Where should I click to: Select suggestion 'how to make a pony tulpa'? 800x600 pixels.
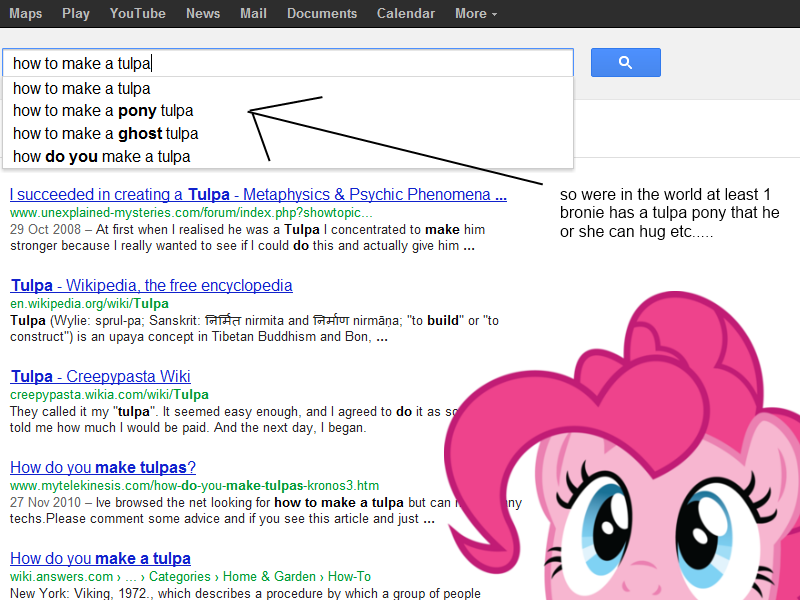click(288, 111)
